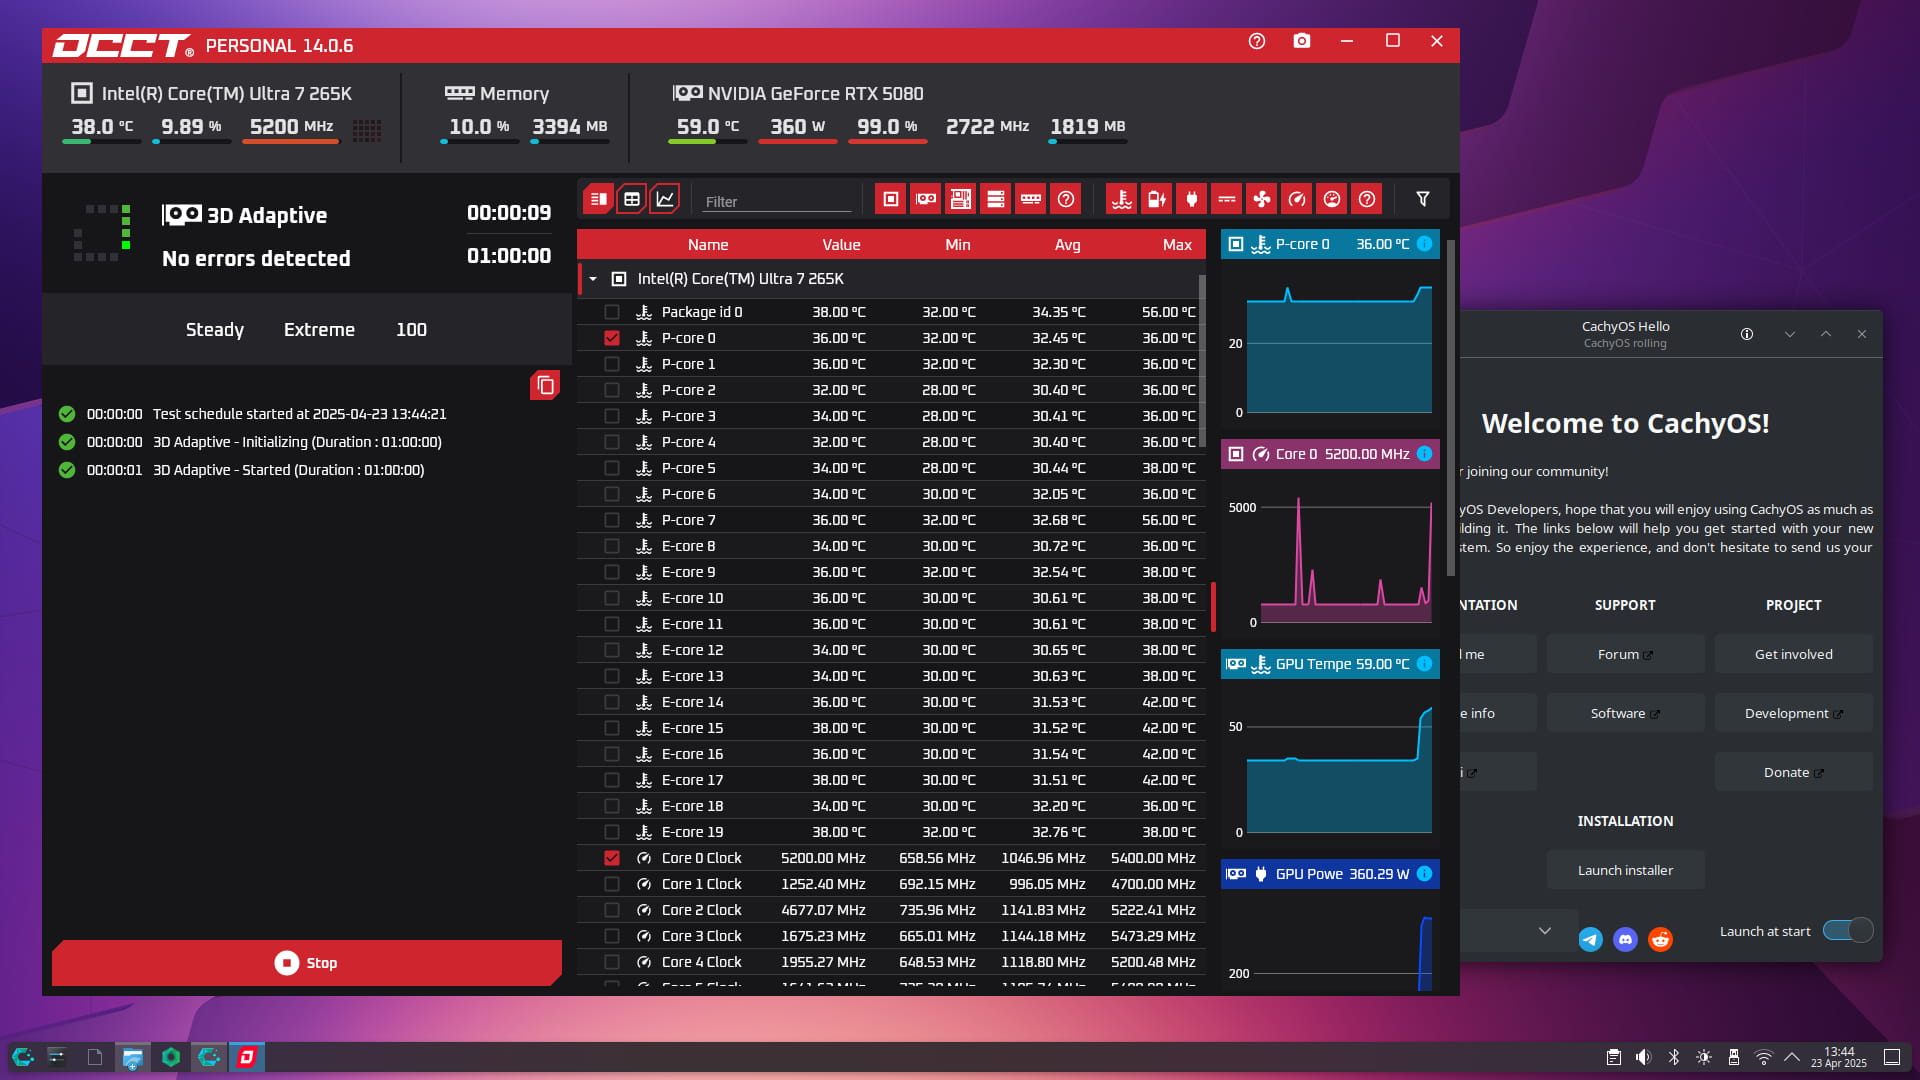This screenshot has width=1920, height=1080.
Task: Click the copy log icon
Action: pyautogui.click(x=545, y=385)
